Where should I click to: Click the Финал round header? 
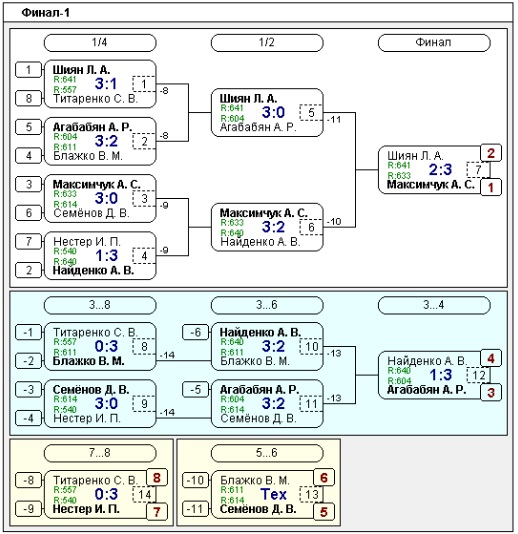point(434,43)
